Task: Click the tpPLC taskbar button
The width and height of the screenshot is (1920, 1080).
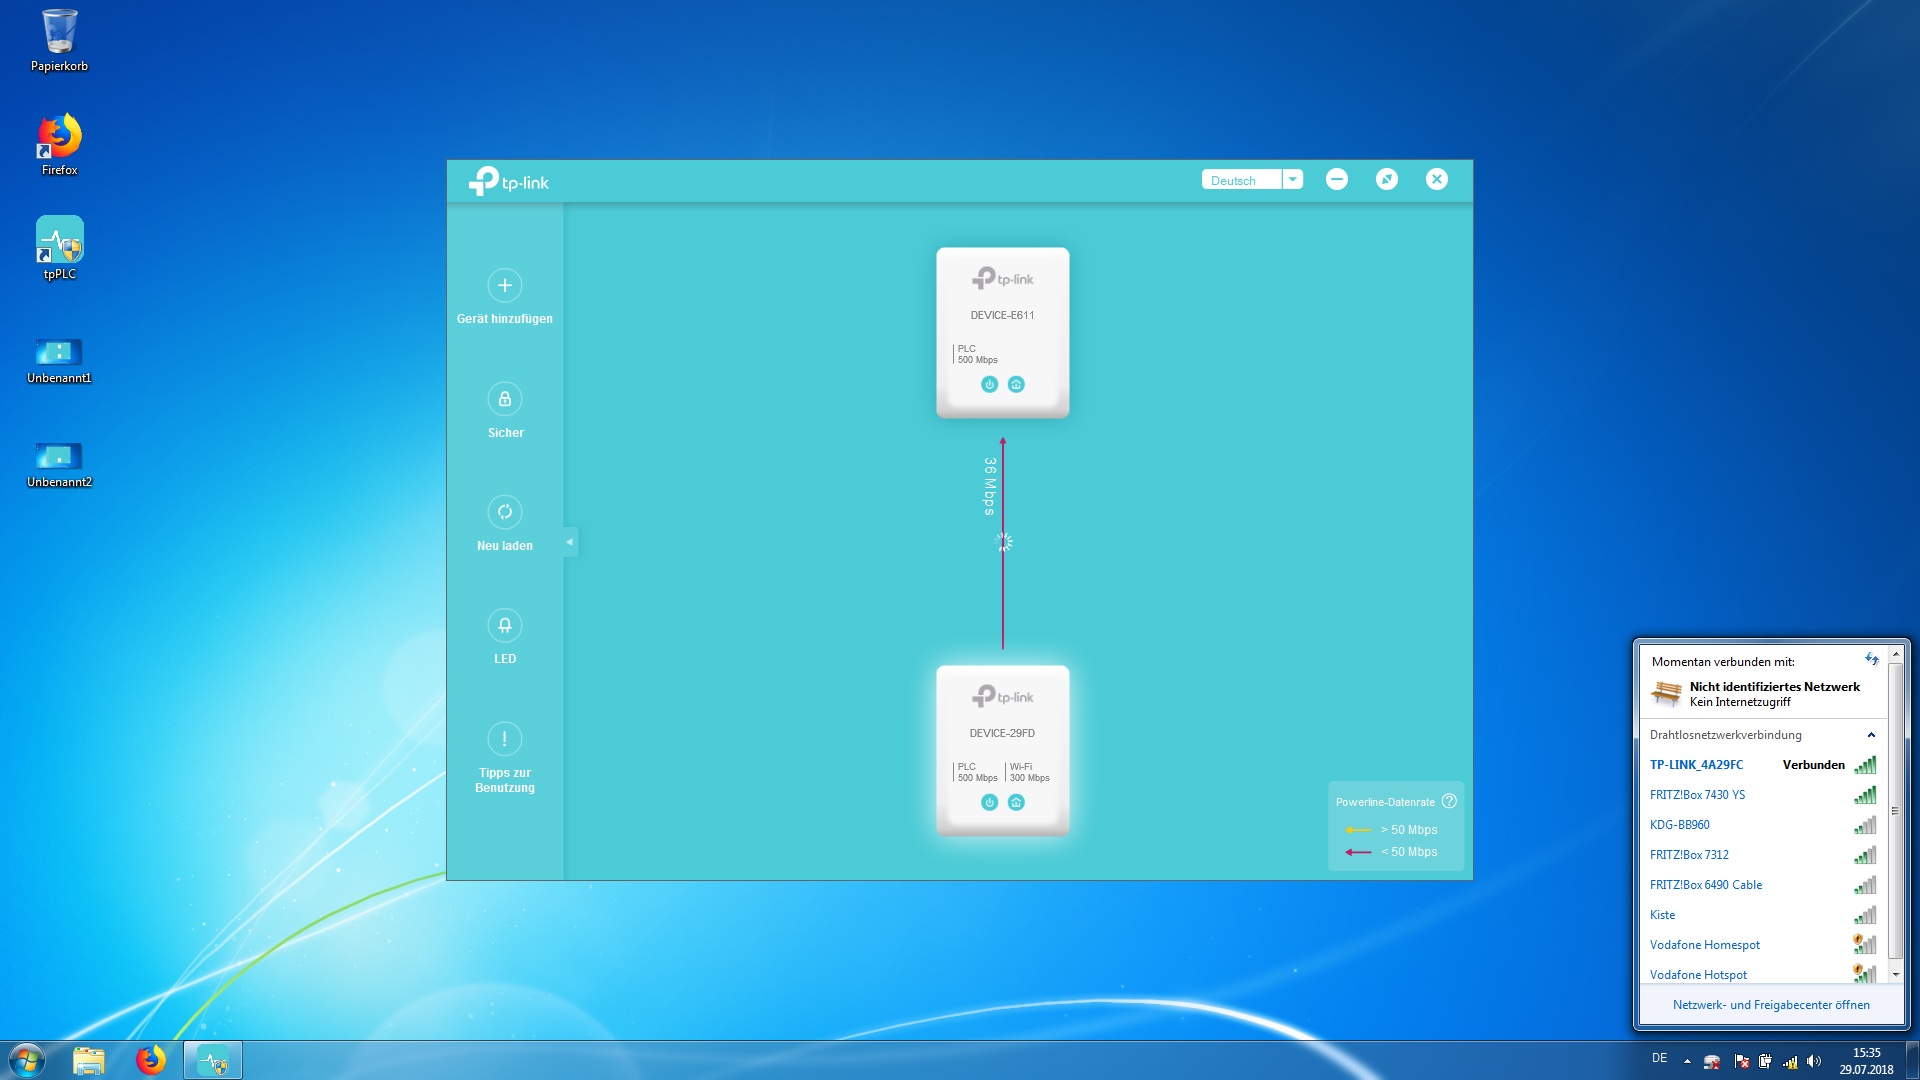Action: [x=213, y=1060]
